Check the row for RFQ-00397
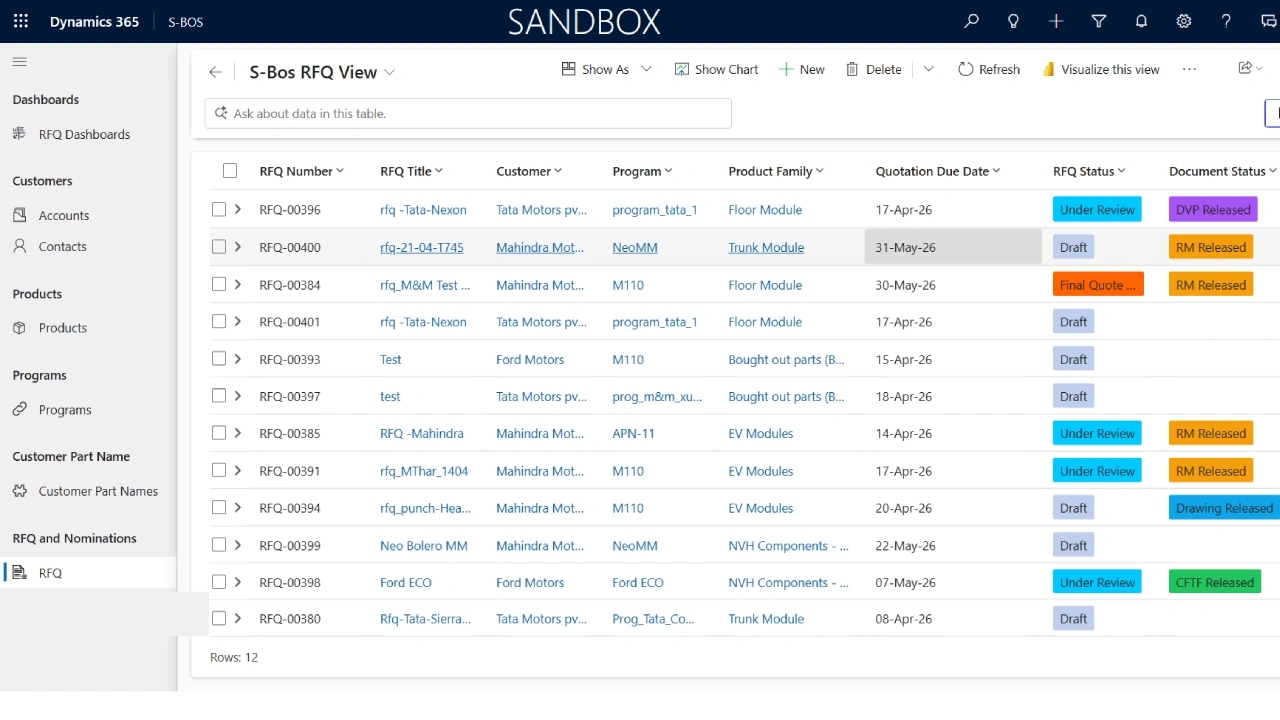1280x720 pixels. pyautogui.click(x=219, y=396)
